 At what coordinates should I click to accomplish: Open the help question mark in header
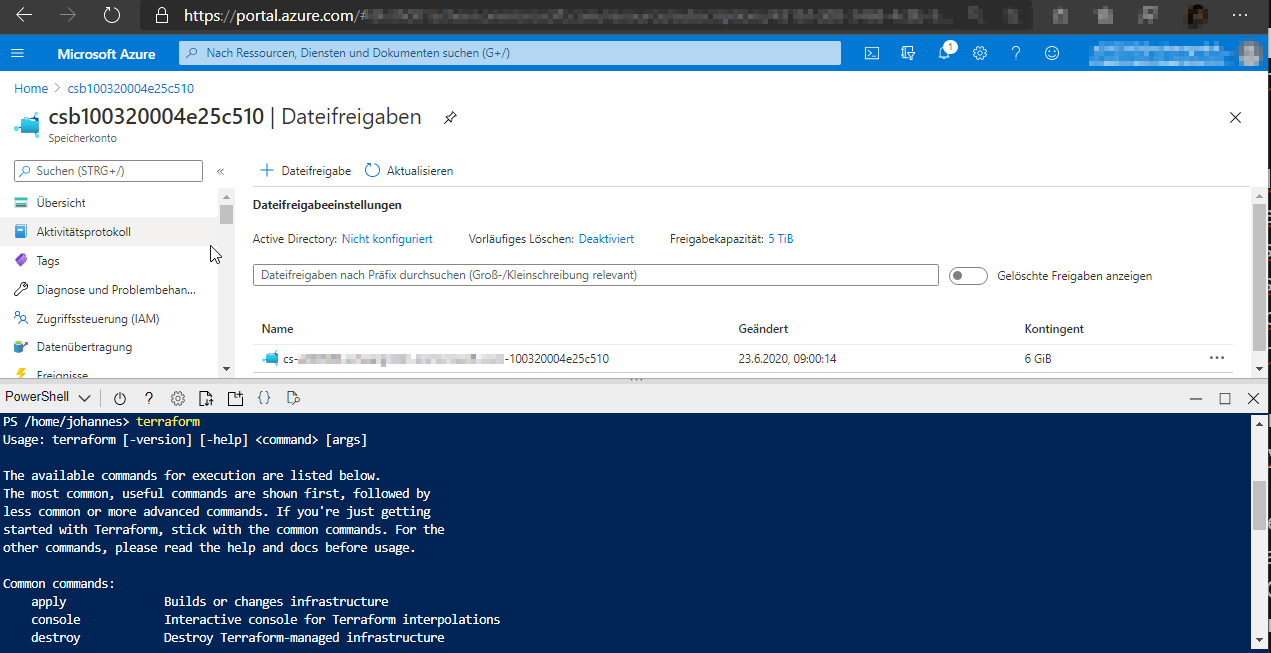pyautogui.click(x=1016, y=53)
